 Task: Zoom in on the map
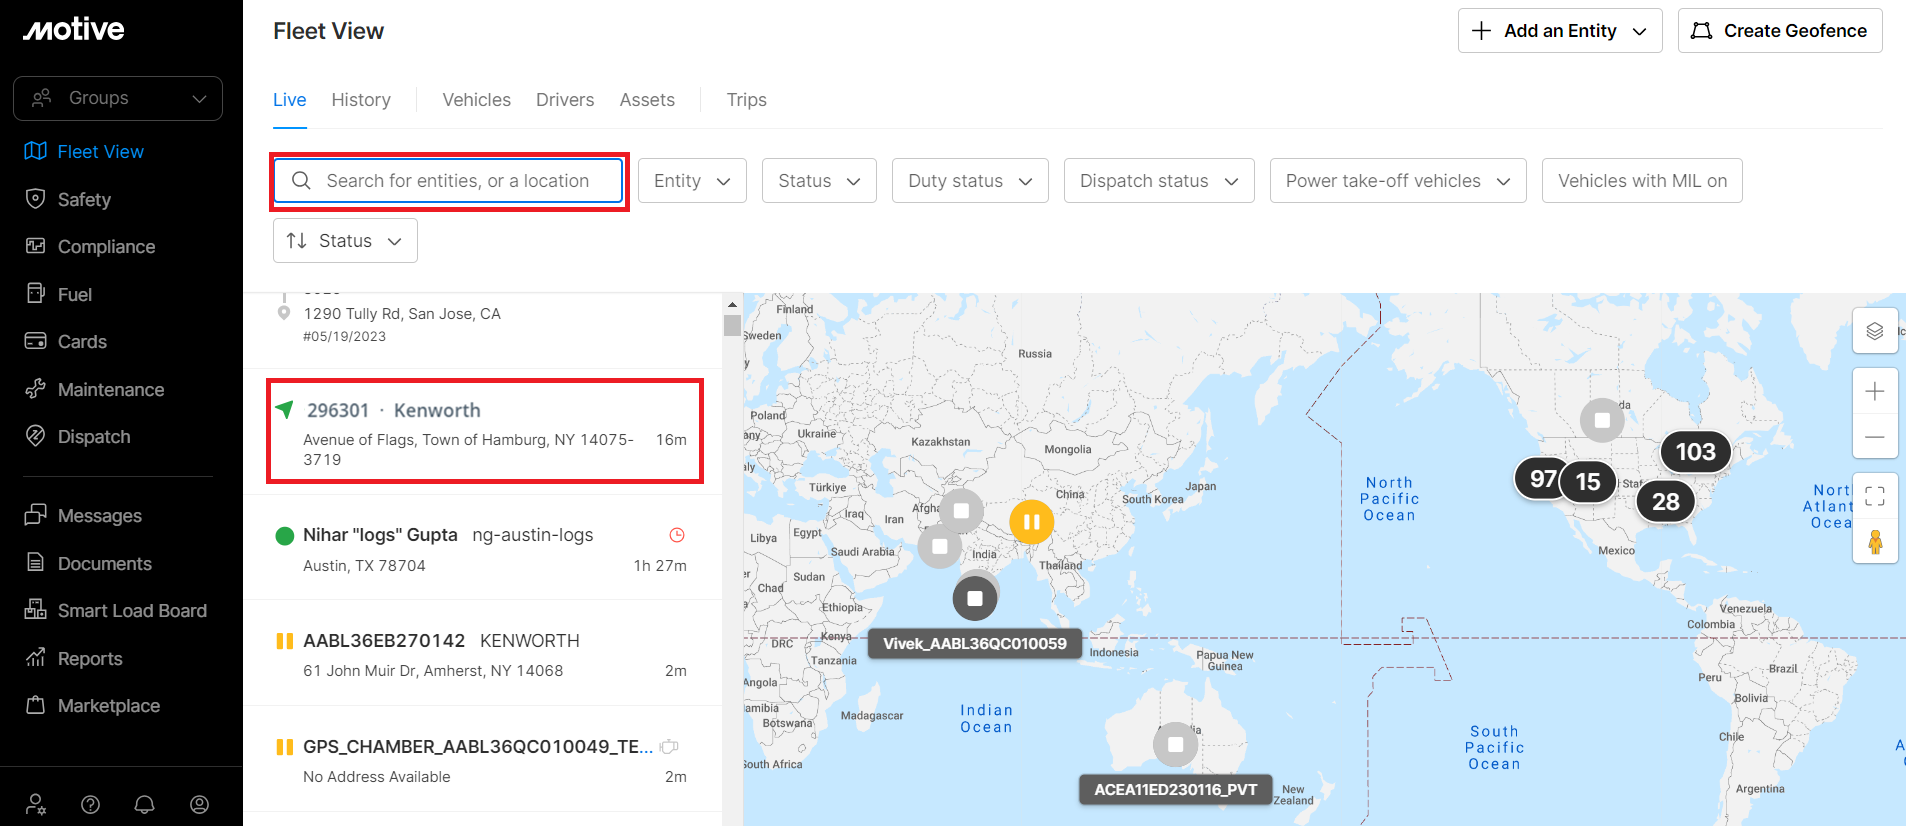[x=1874, y=391]
